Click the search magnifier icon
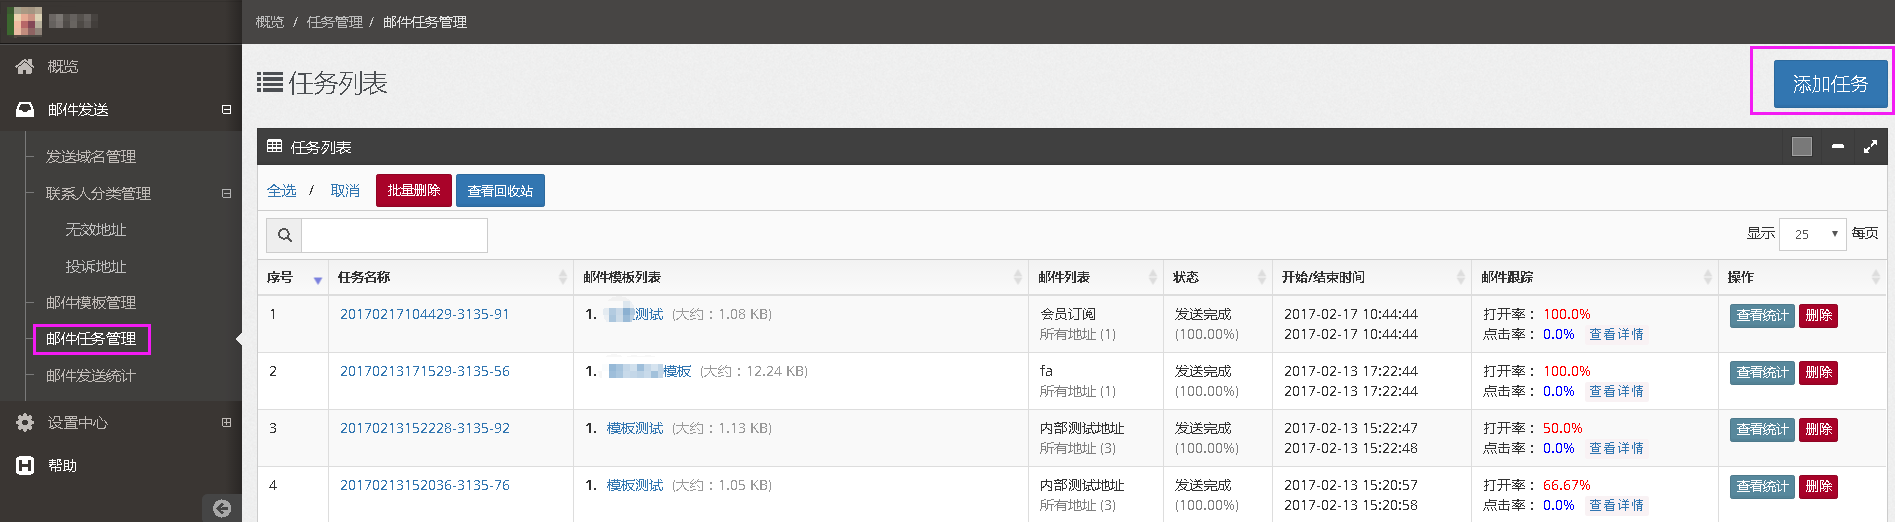 coord(284,235)
